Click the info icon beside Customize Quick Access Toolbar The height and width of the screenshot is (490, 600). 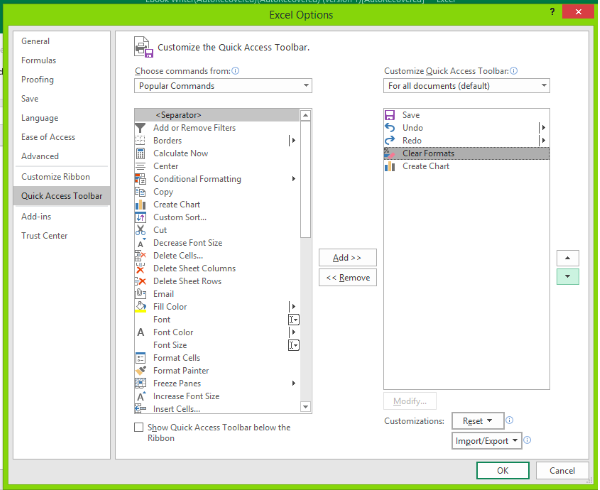[x=514, y=71]
